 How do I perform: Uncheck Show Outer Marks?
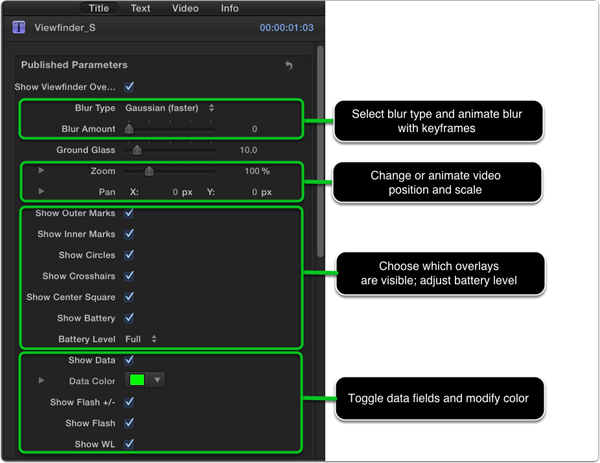[x=129, y=213]
